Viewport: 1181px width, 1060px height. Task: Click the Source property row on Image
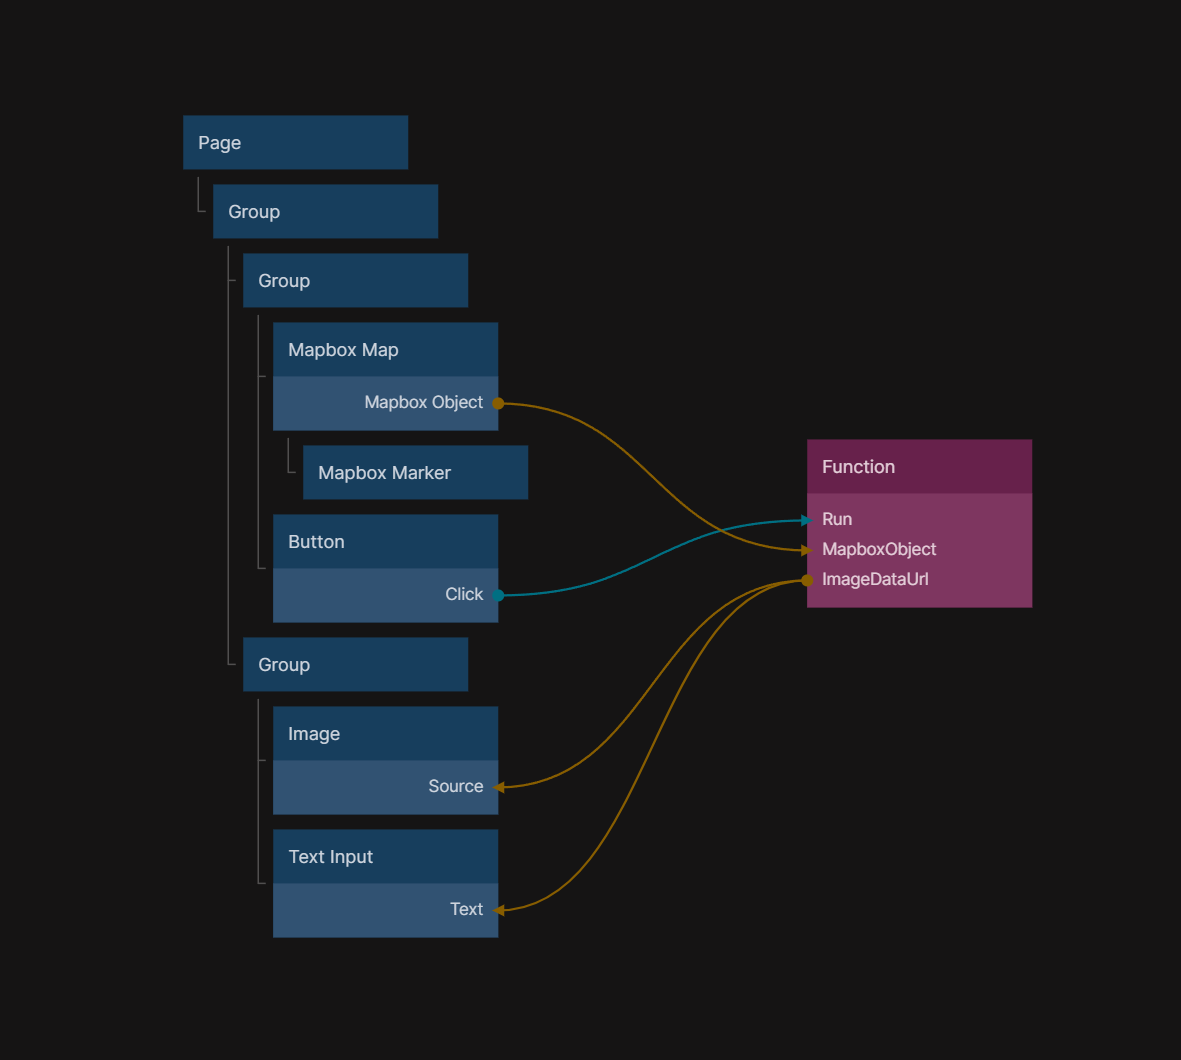click(x=385, y=787)
